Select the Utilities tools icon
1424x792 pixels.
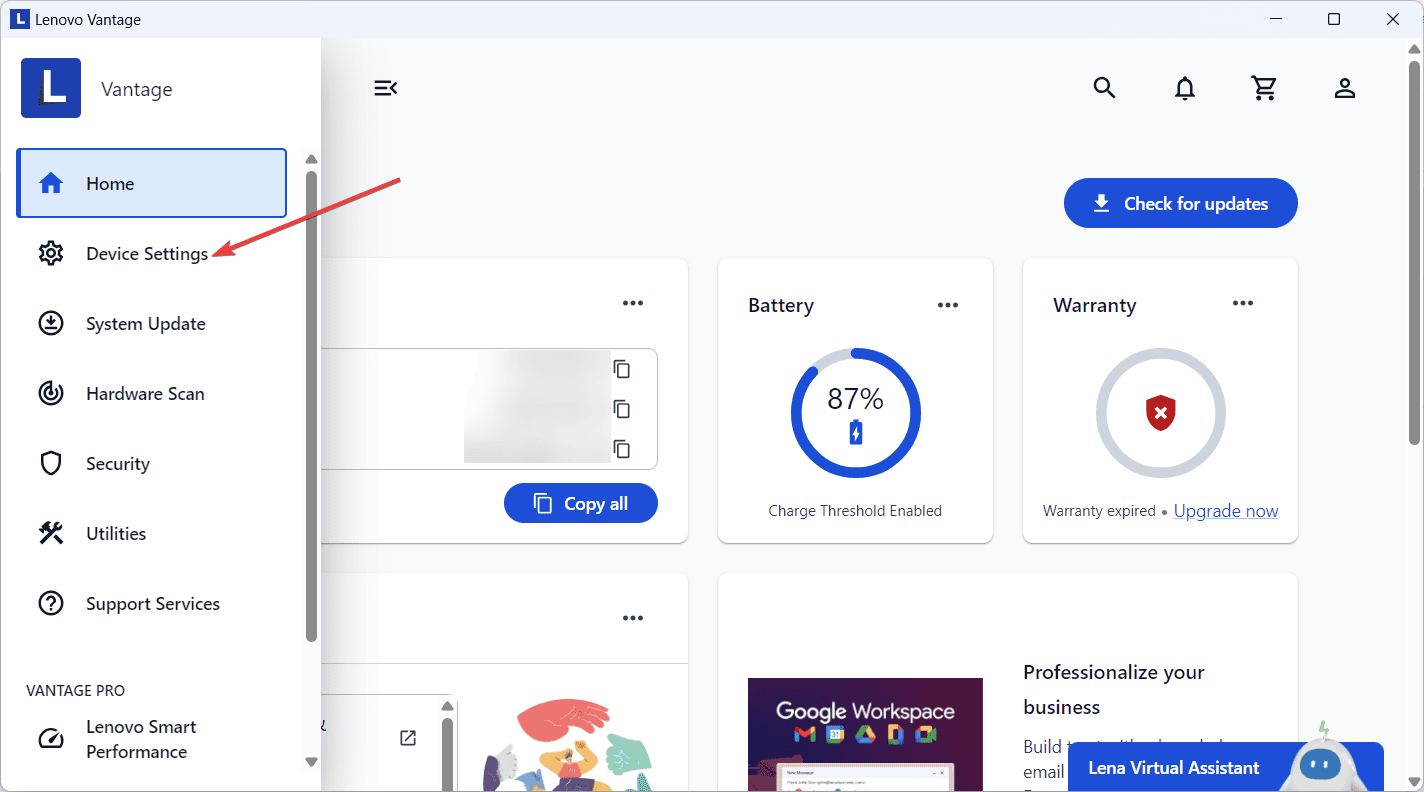[x=51, y=533]
